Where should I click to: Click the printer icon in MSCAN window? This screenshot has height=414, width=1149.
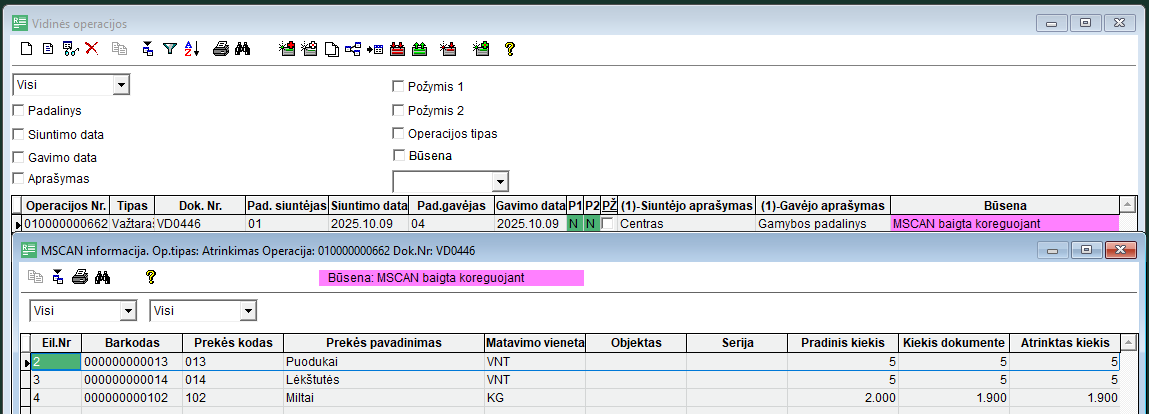coord(80,277)
